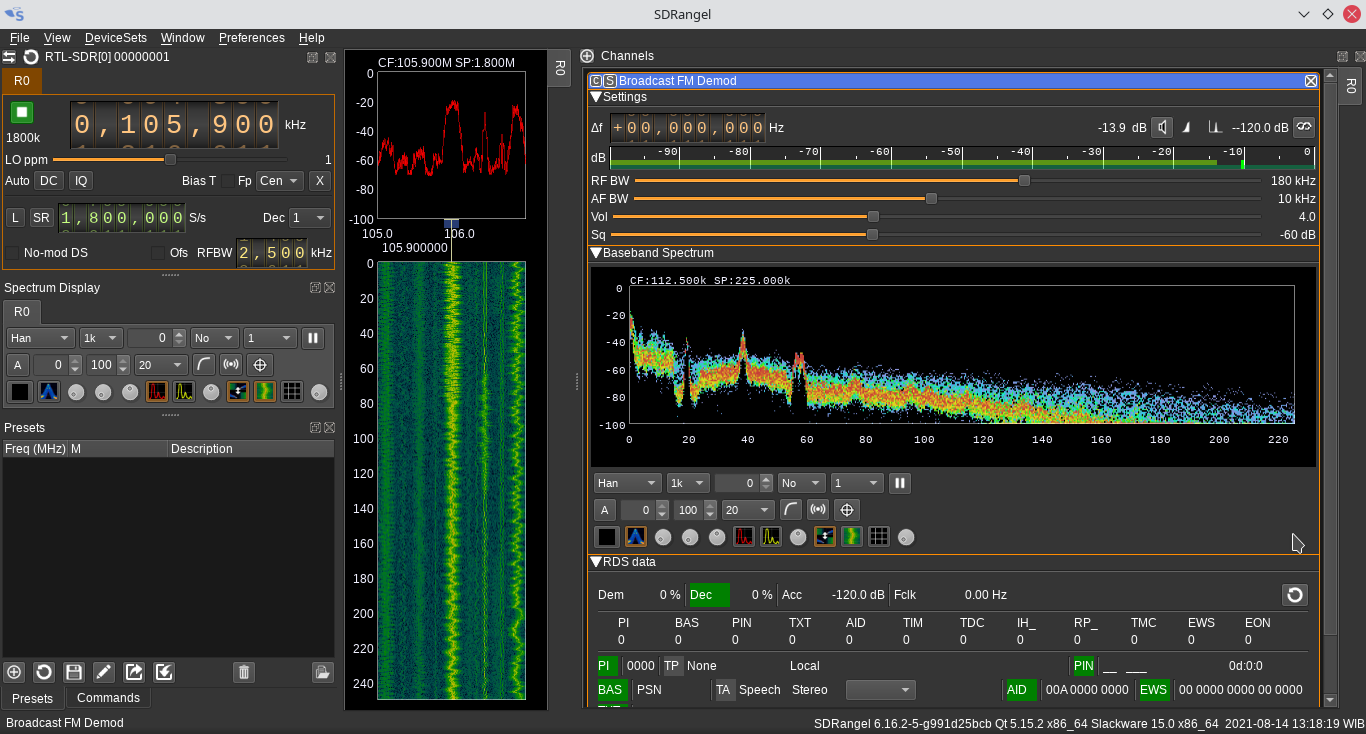Image resolution: width=1366 pixels, height=734 pixels.
Task: Click the audio mute speaker icon
Action: click(1161, 127)
